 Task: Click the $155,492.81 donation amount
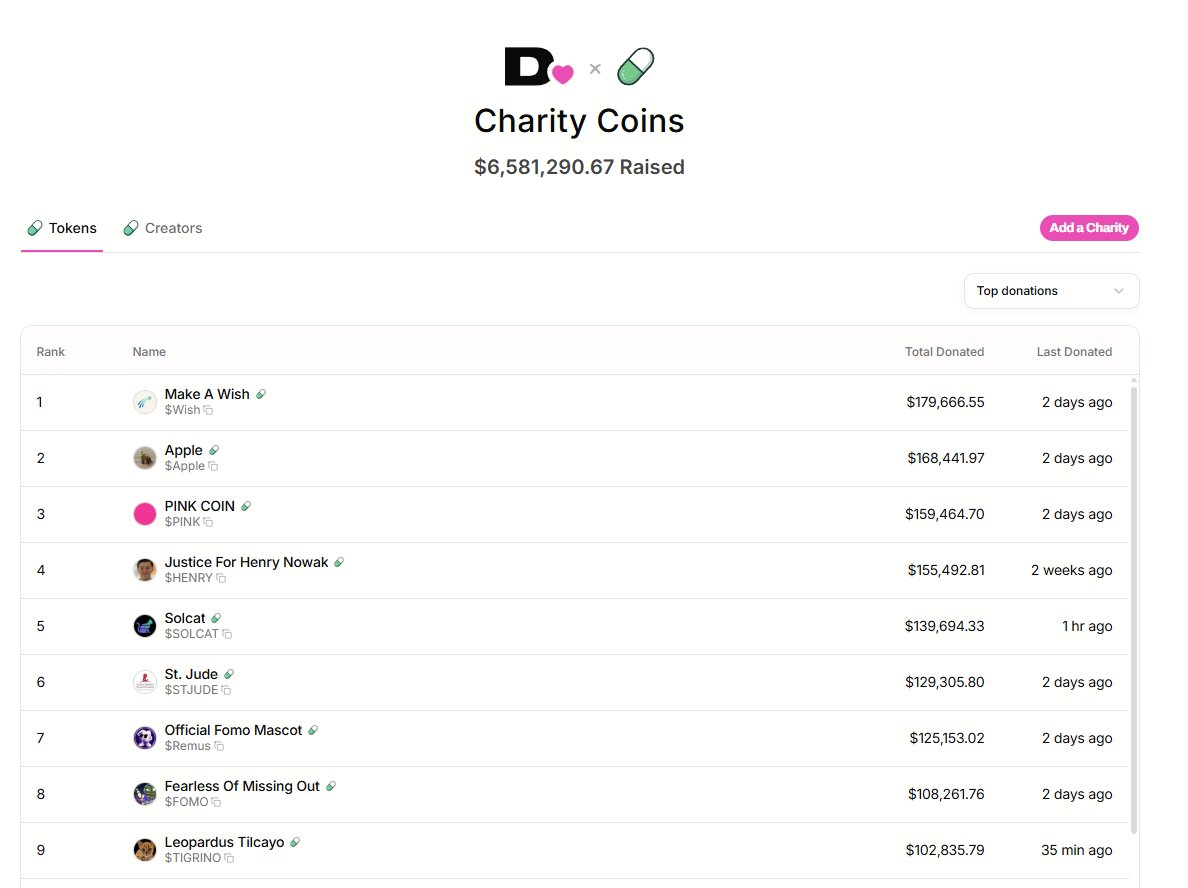[946, 571]
